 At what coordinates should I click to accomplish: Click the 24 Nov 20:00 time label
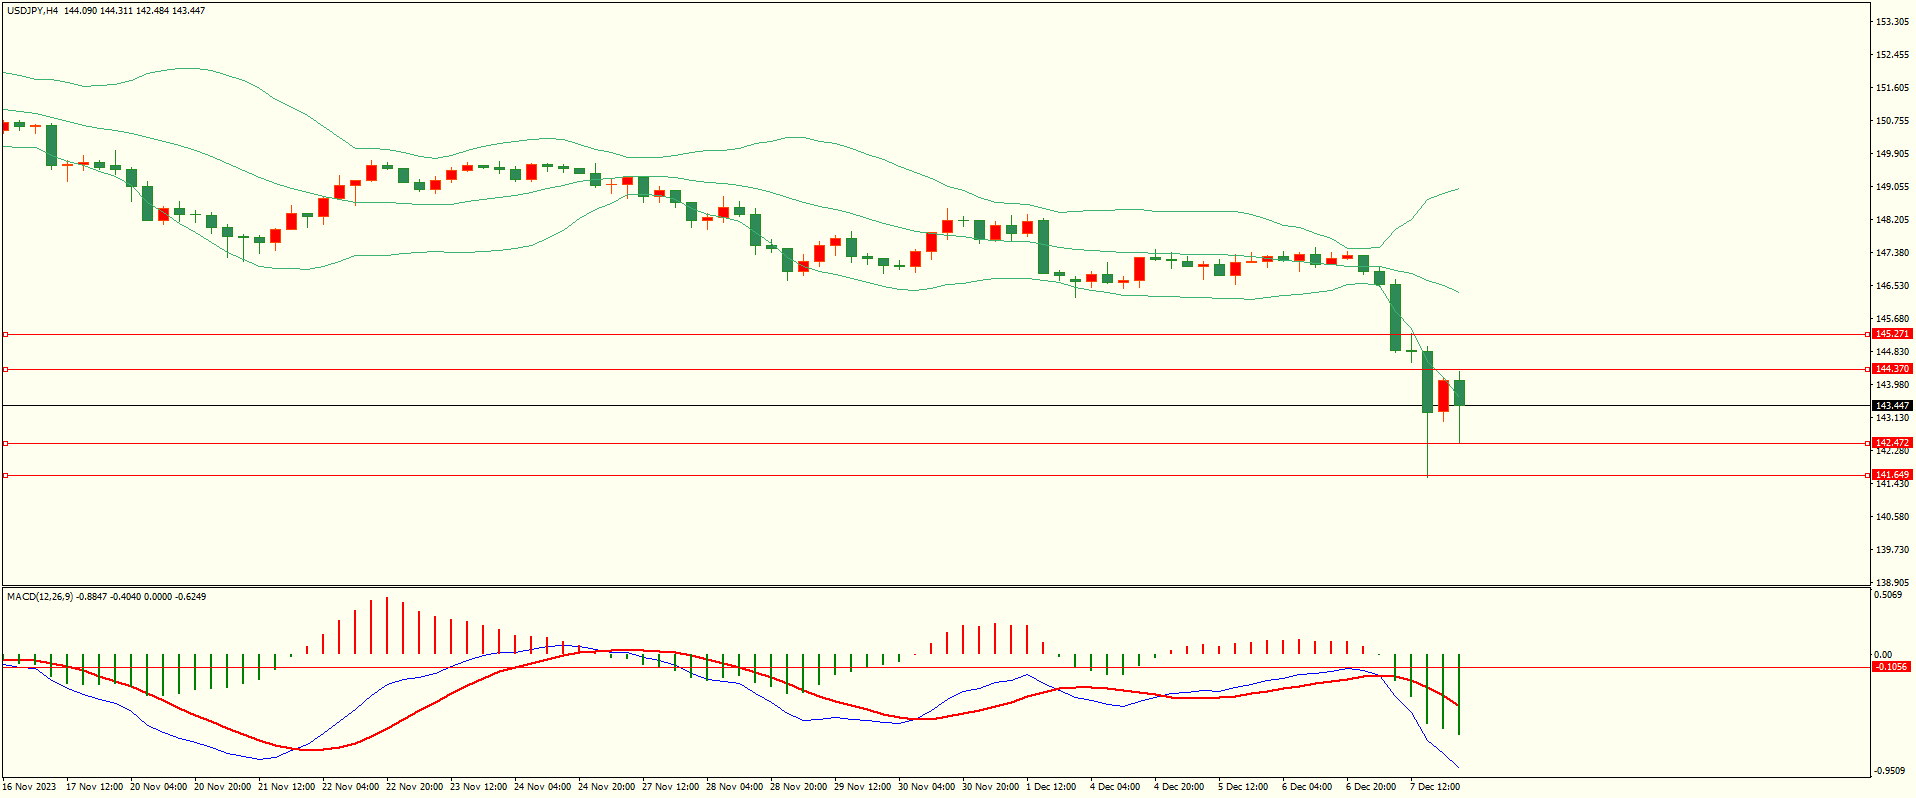[606, 787]
